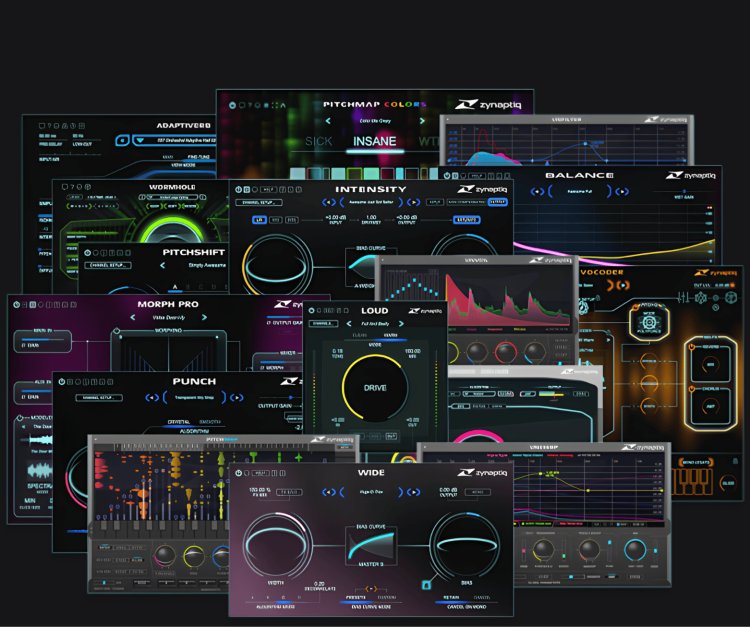This screenshot has width=750, height=627.
Task: Toggle the PUNCH plugin power icon
Action: tap(62, 382)
